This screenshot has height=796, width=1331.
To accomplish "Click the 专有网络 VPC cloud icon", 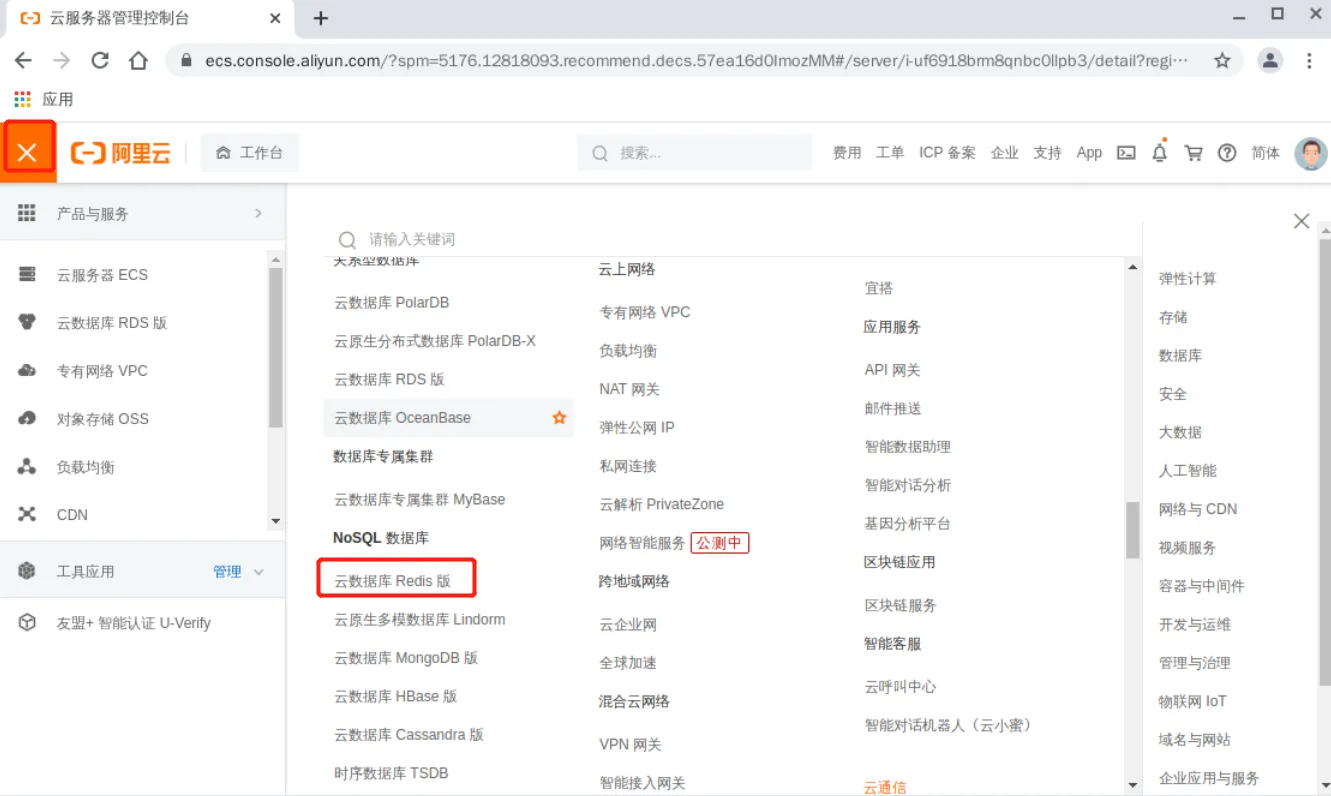I will click(27, 371).
